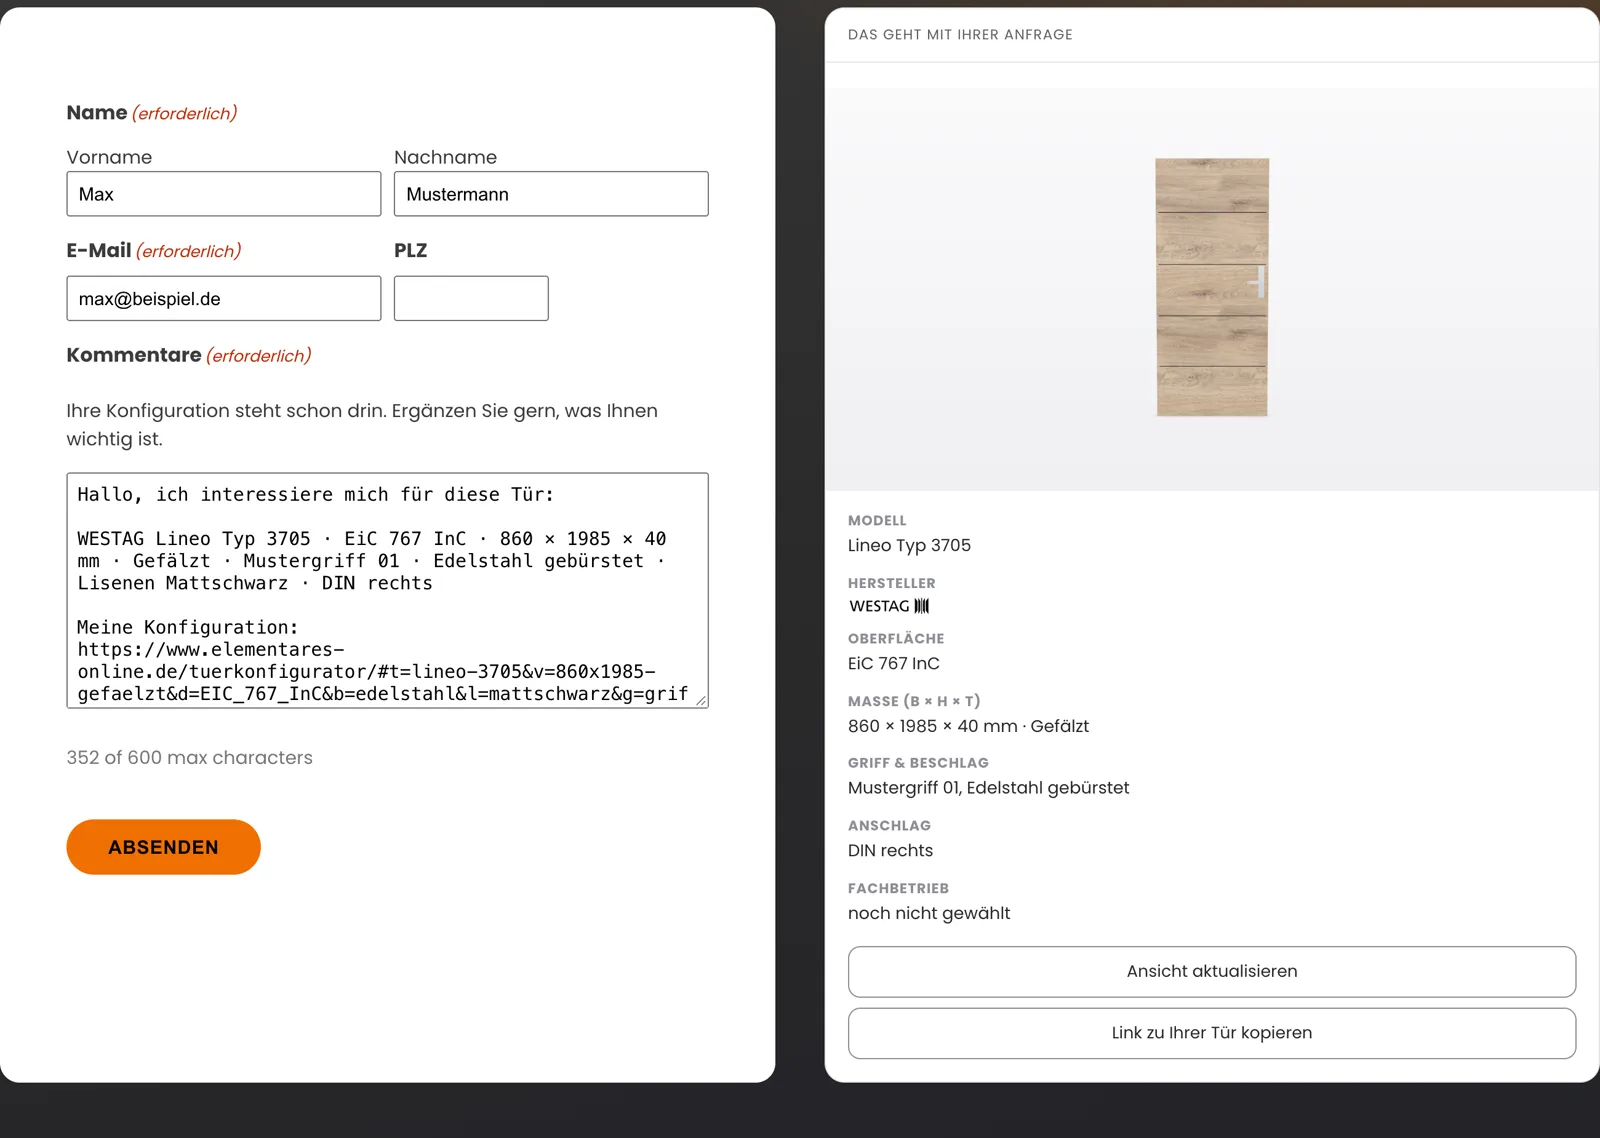Click the Ansicht aktualisieren button

1212,971
